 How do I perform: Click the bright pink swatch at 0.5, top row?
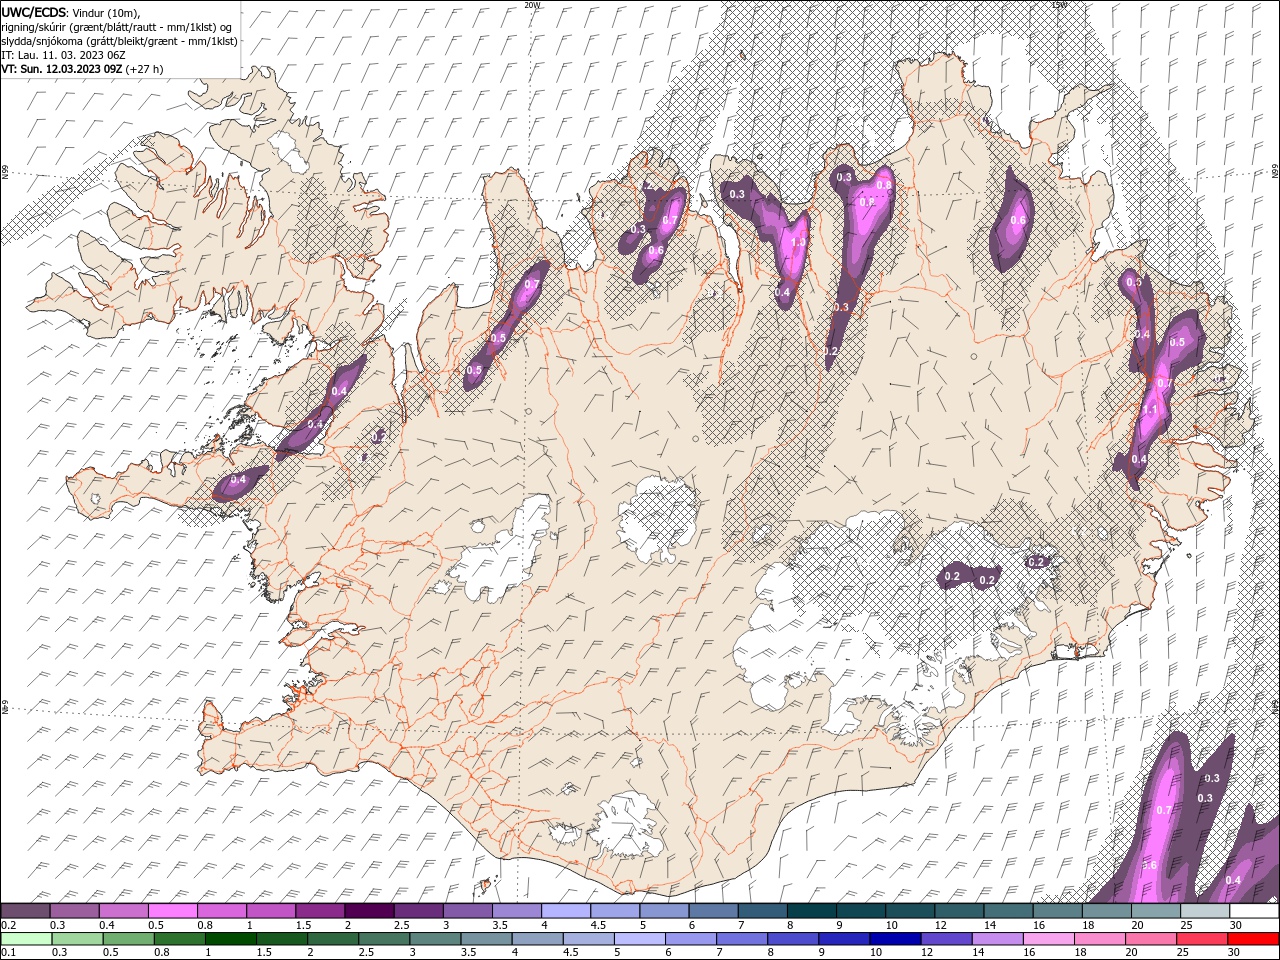172,911
